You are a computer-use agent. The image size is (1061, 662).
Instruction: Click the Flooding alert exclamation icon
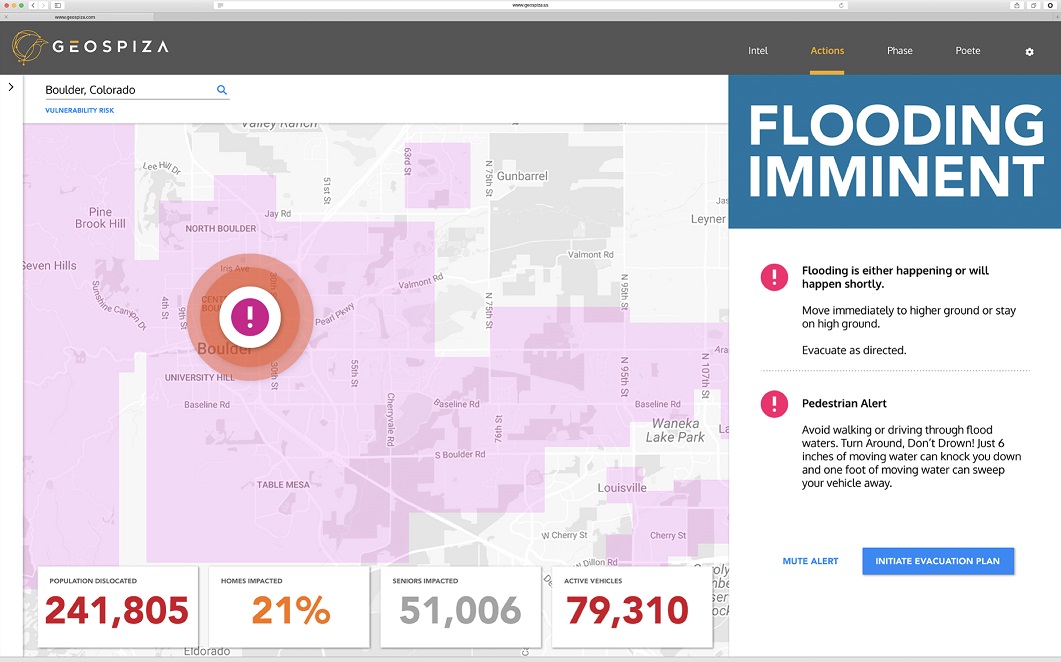[774, 277]
